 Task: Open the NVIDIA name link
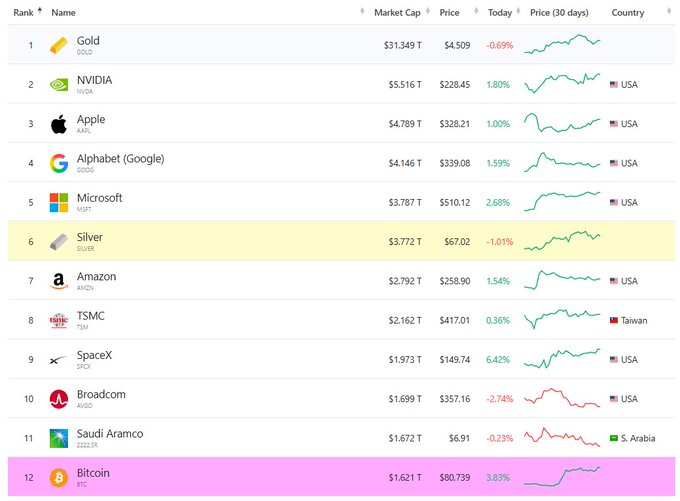95,80
